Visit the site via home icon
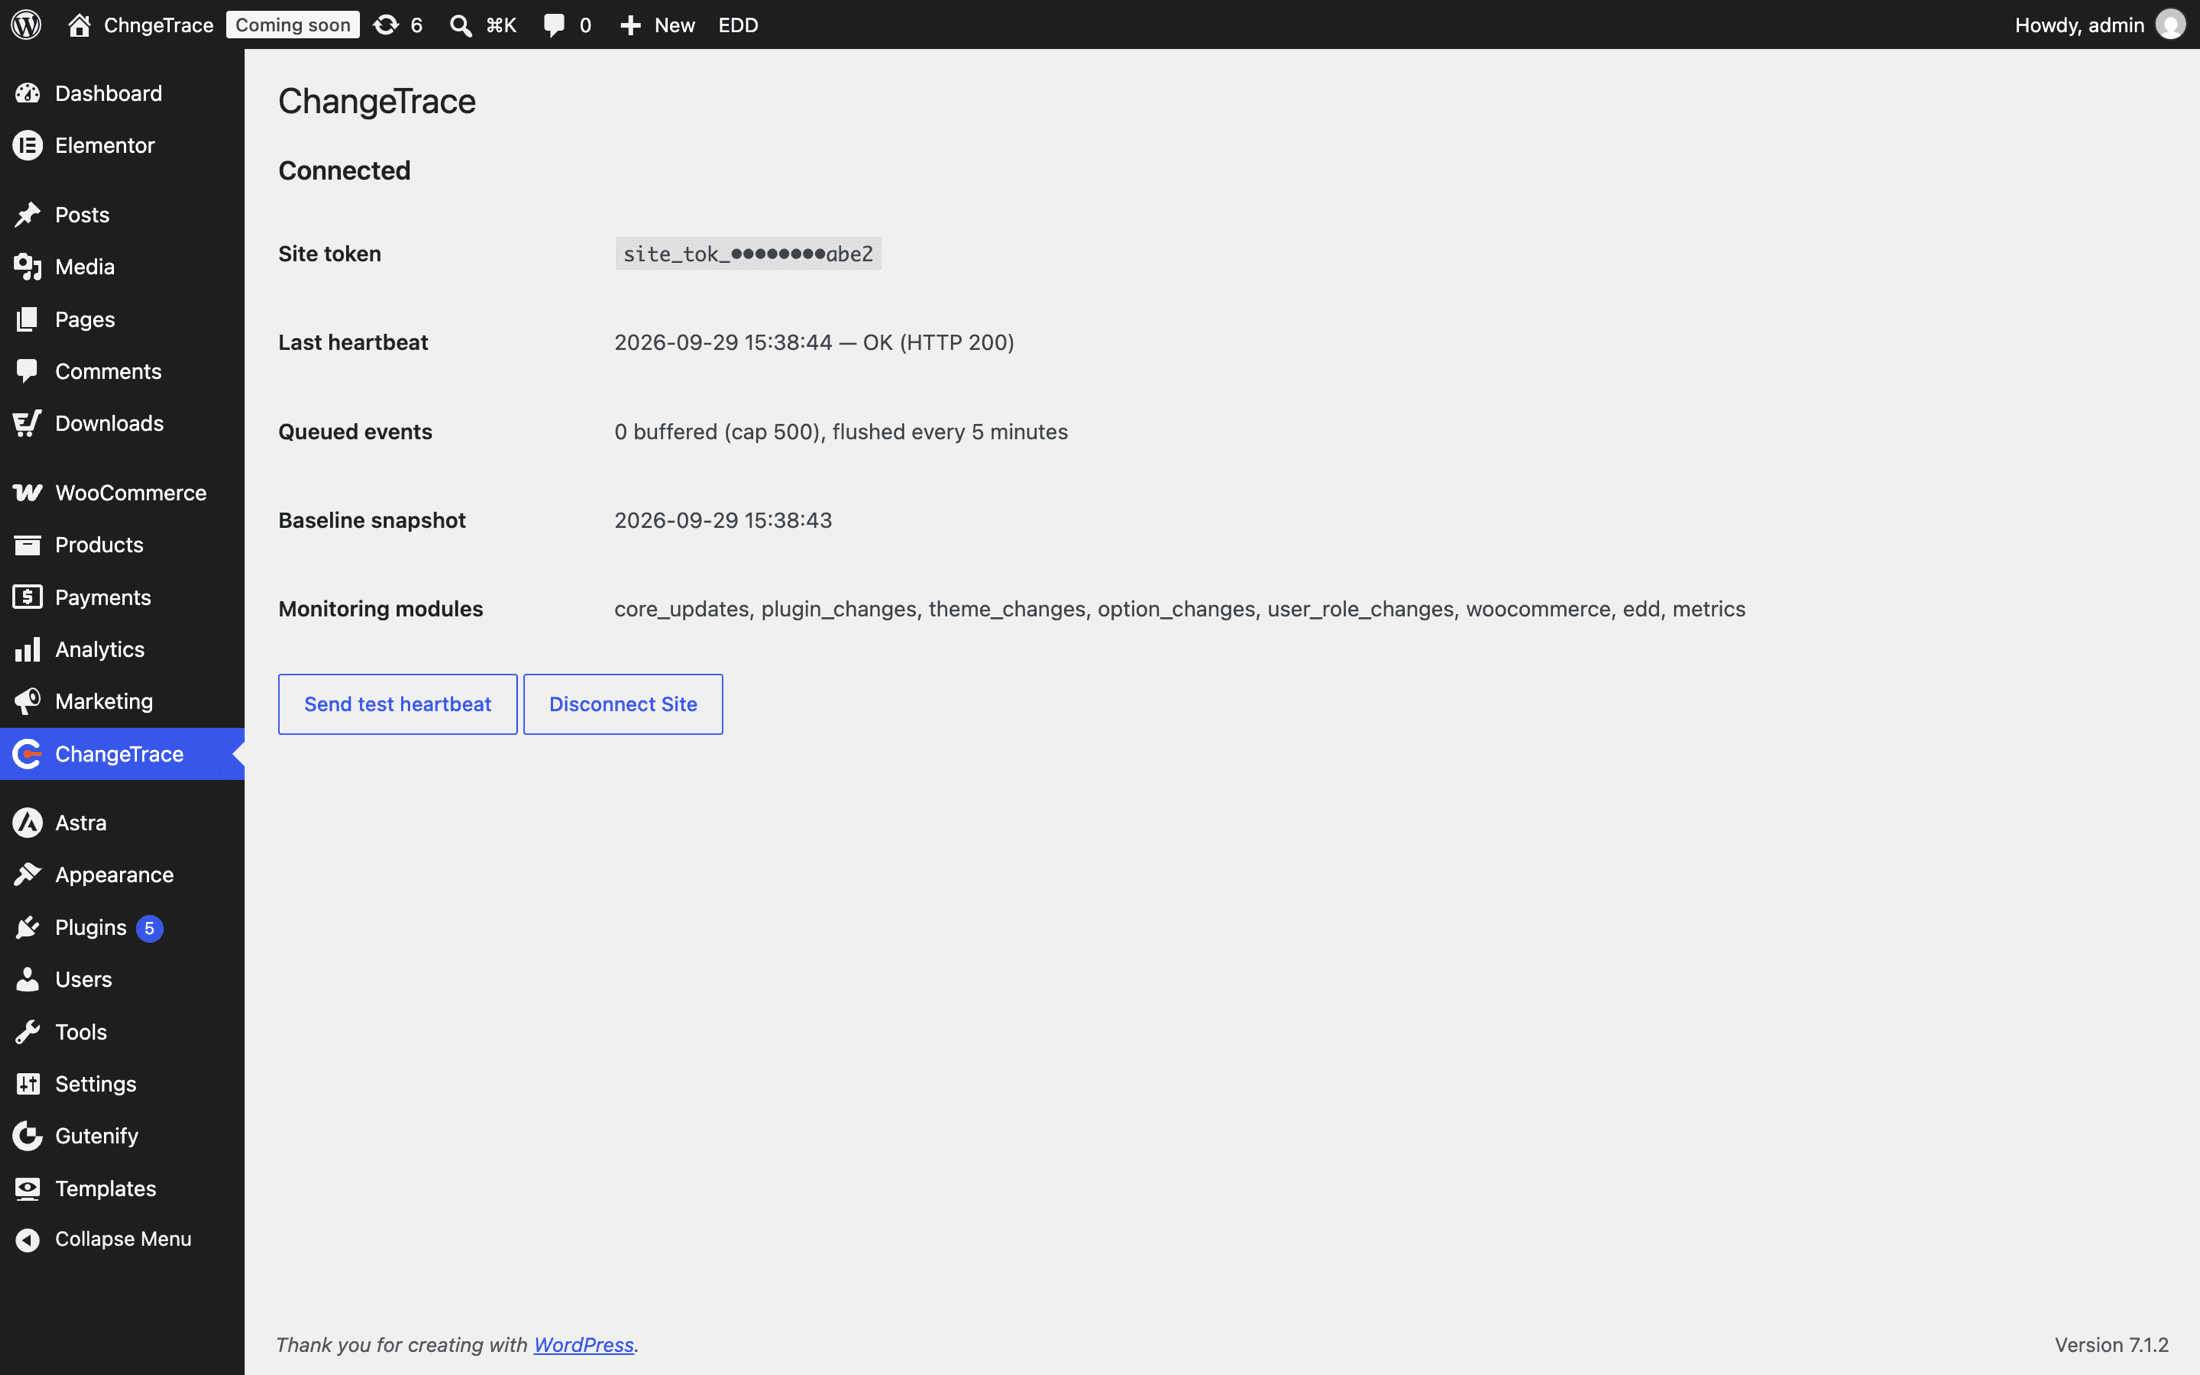Image resolution: width=2200 pixels, height=1375 pixels. pos(79,24)
